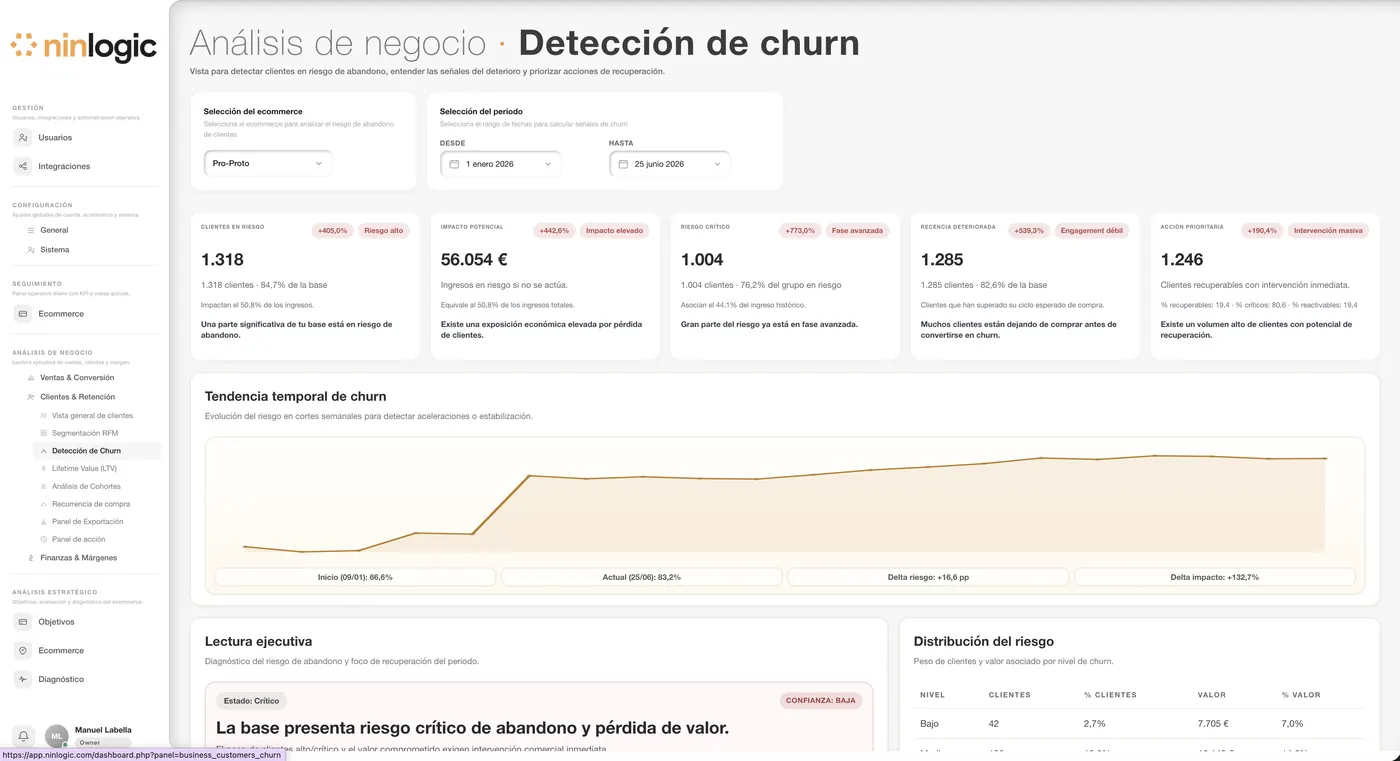Click the calendar icon in Desde field

[454, 164]
